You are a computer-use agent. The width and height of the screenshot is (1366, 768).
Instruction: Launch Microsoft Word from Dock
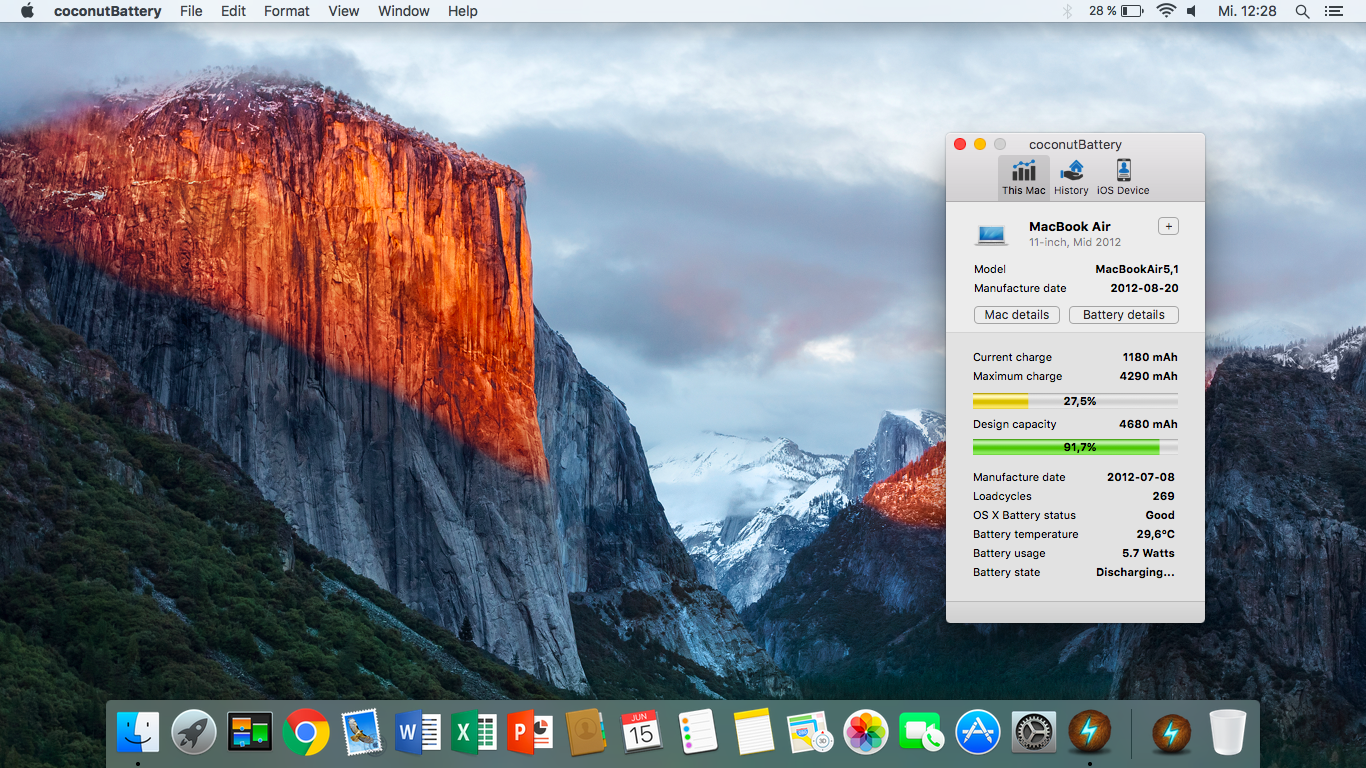click(x=418, y=732)
